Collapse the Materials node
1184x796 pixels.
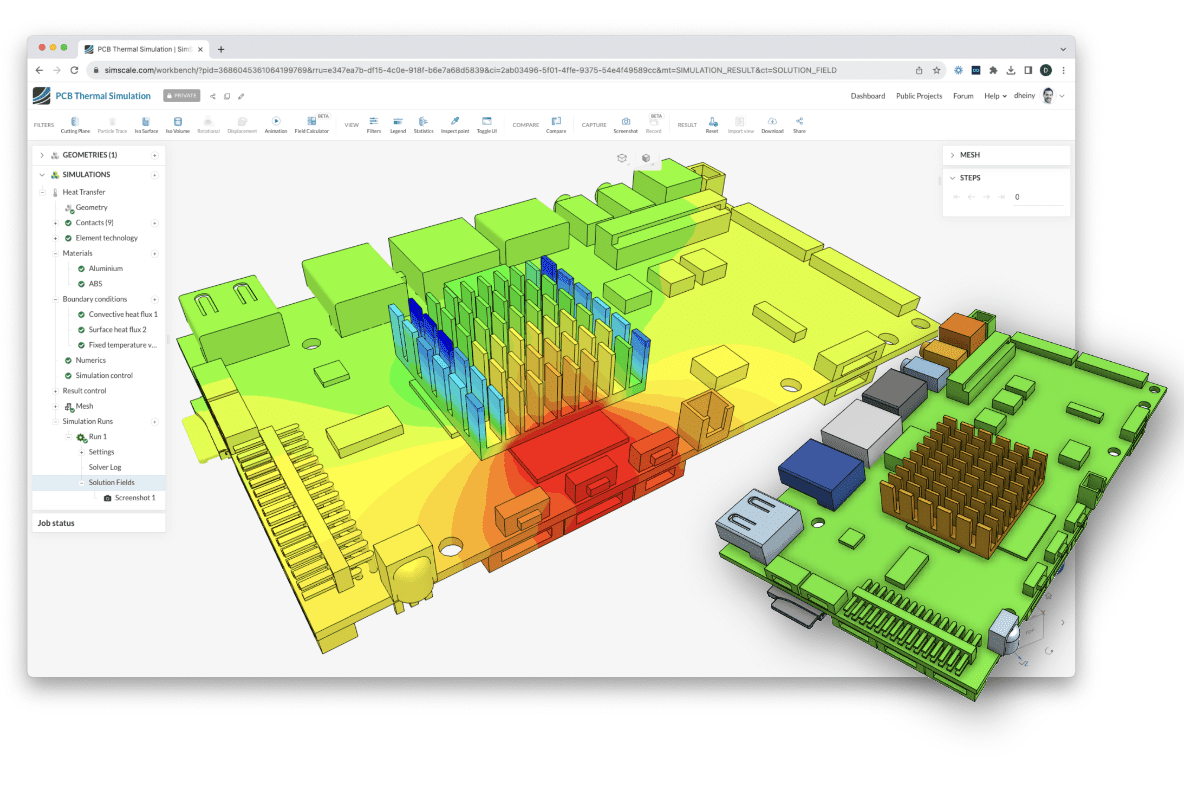click(x=55, y=253)
